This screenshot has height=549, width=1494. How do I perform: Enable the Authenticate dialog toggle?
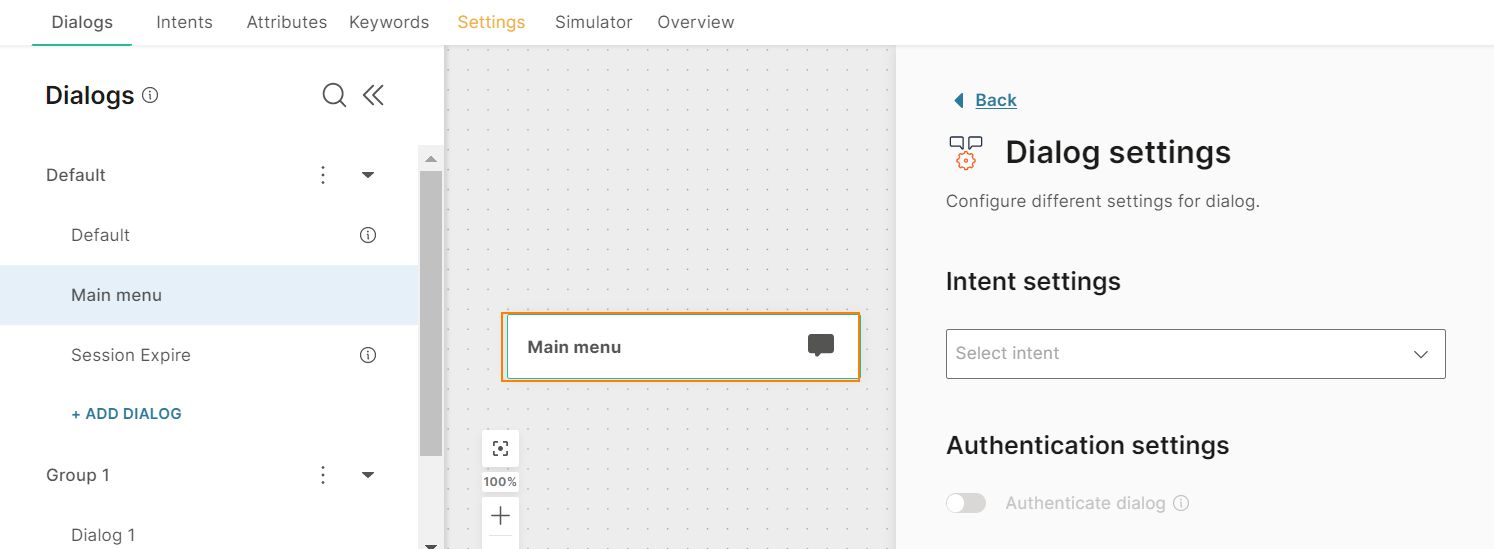tap(966, 503)
